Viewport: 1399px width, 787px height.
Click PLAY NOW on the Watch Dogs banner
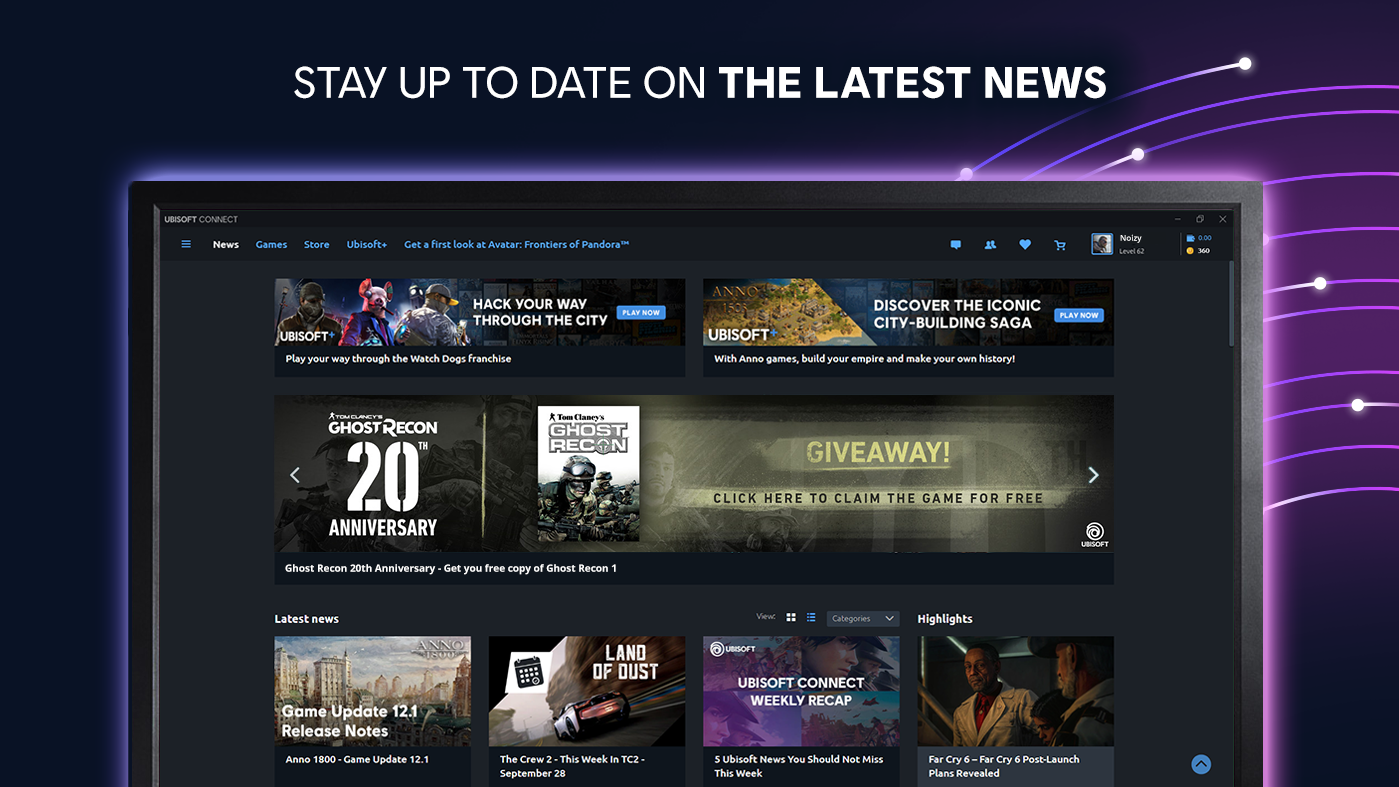pyautogui.click(x=639, y=312)
